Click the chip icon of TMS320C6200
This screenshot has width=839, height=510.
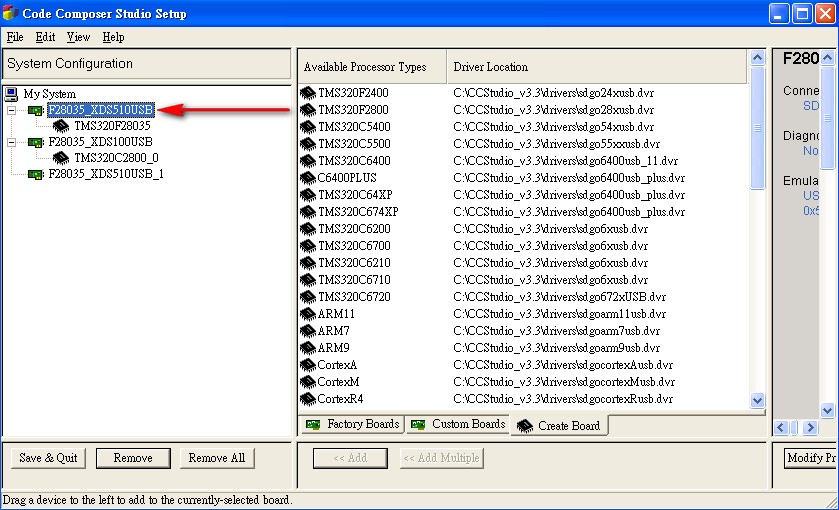pos(308,229)
